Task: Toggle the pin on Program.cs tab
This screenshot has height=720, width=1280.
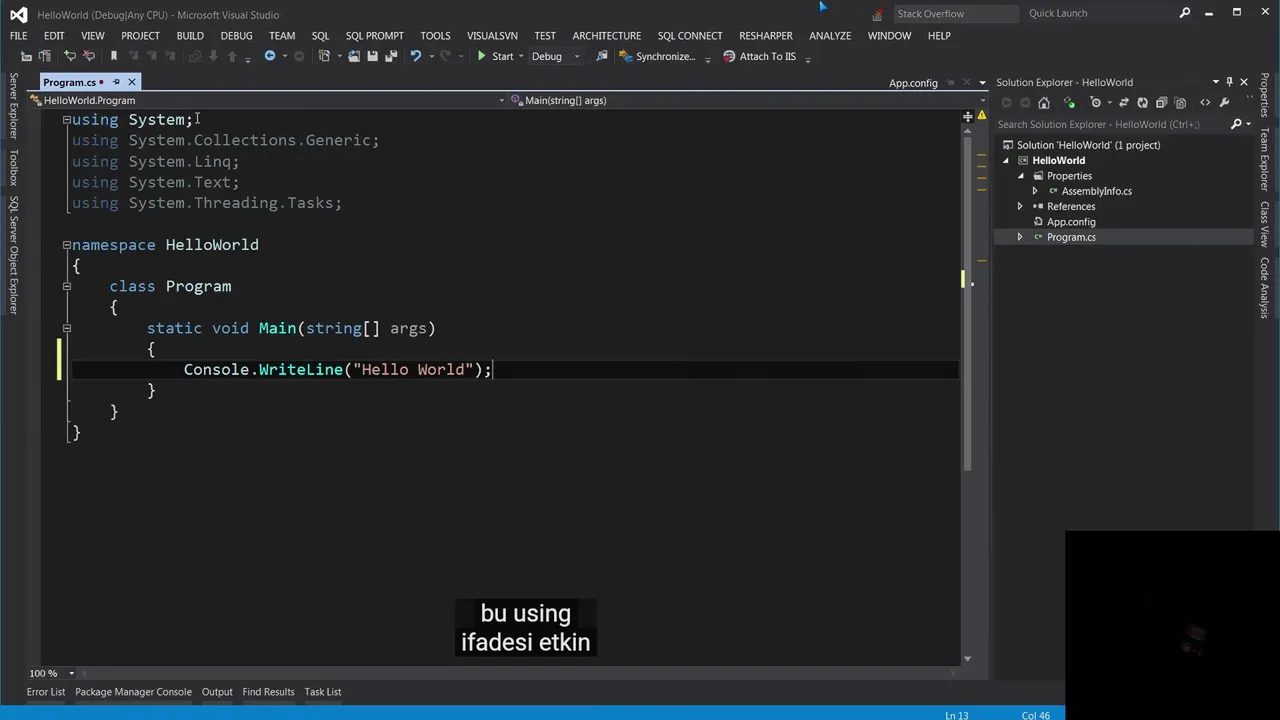Action: click(116, 82)
